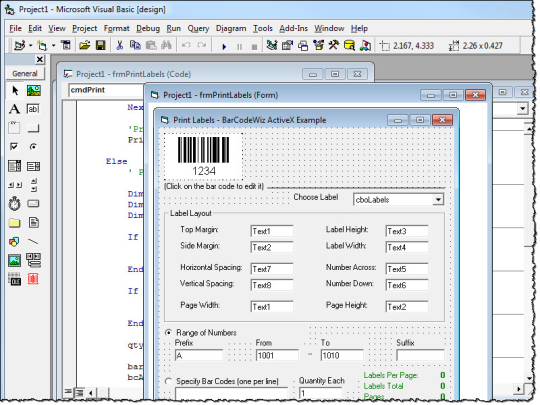
Task: Select the TextBox tool in toolbox
Action: [x=33, y=109]
